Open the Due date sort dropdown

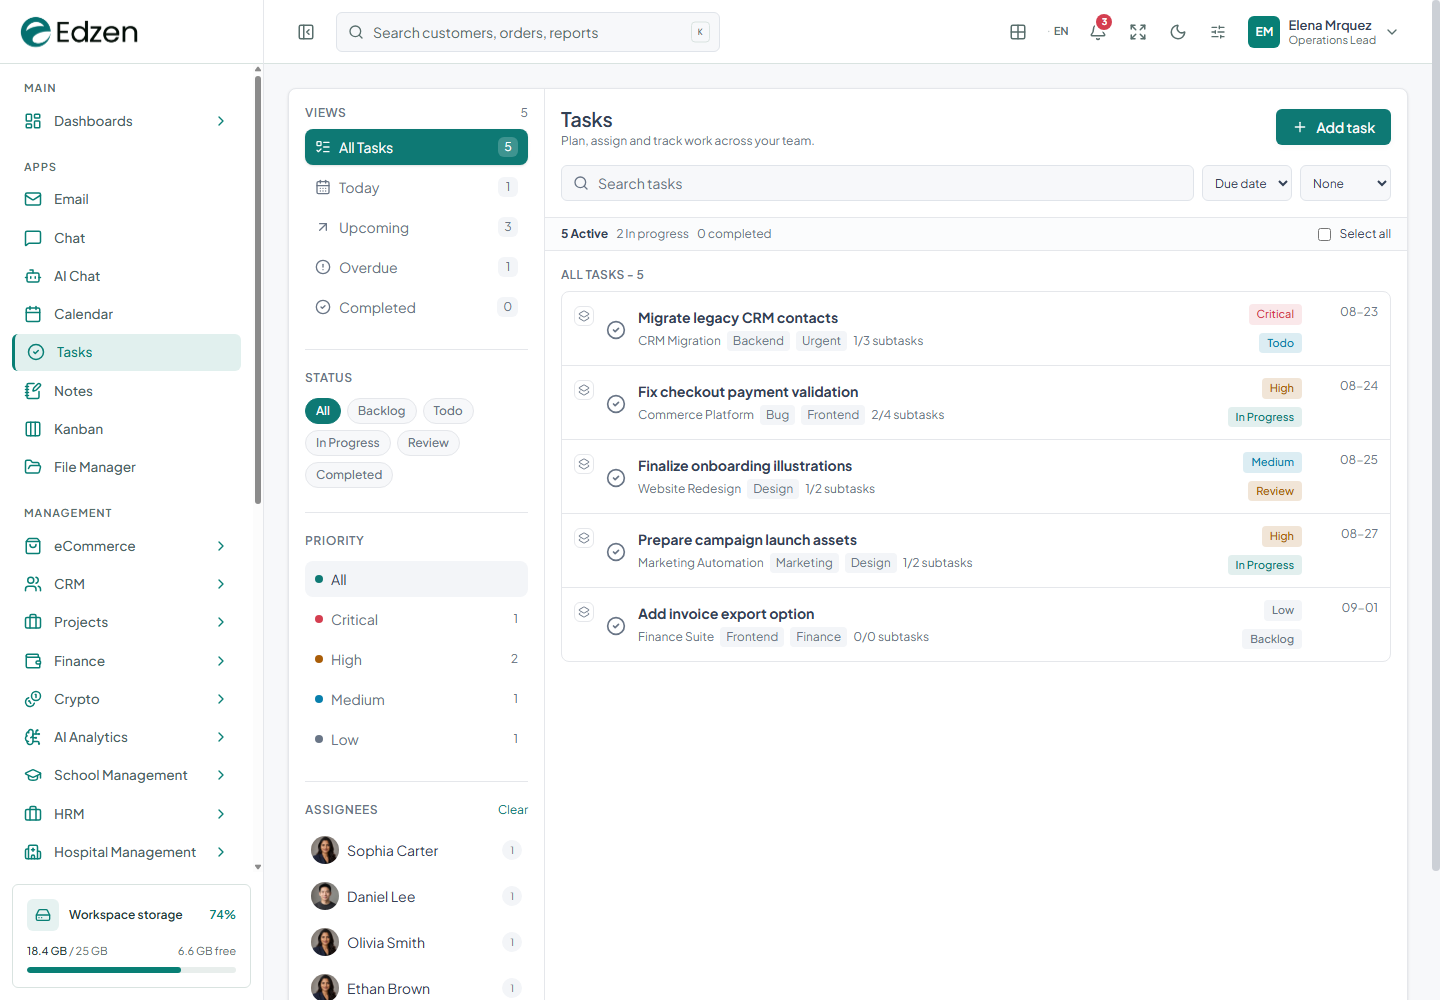(x=1247, y=183)
